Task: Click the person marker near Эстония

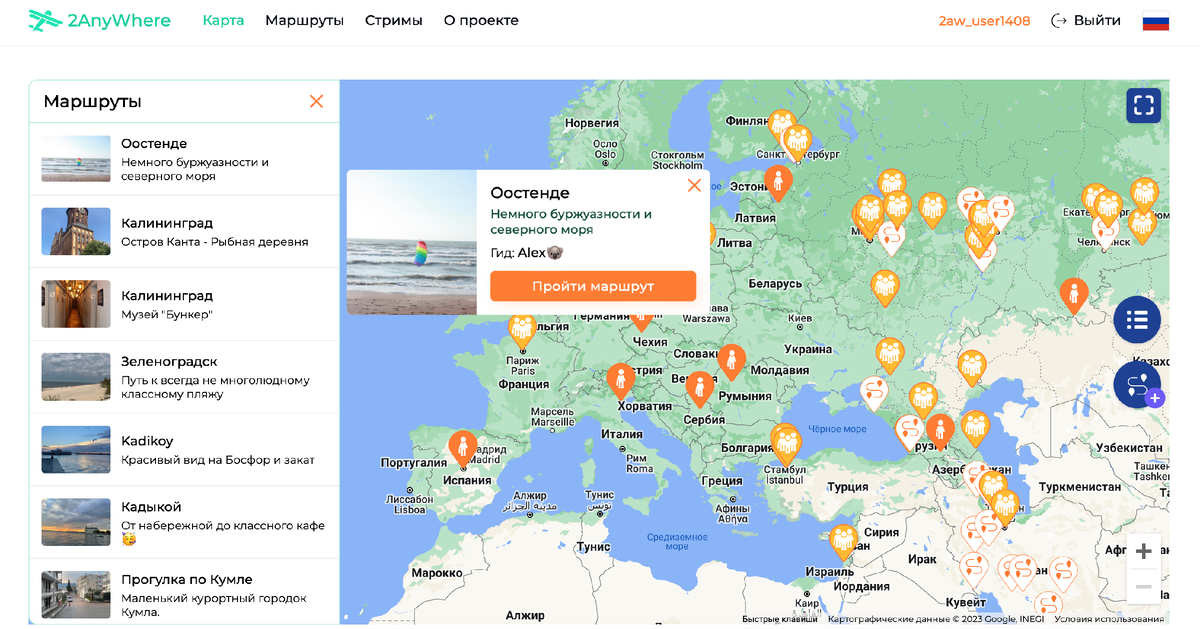Action: point(778,183)
